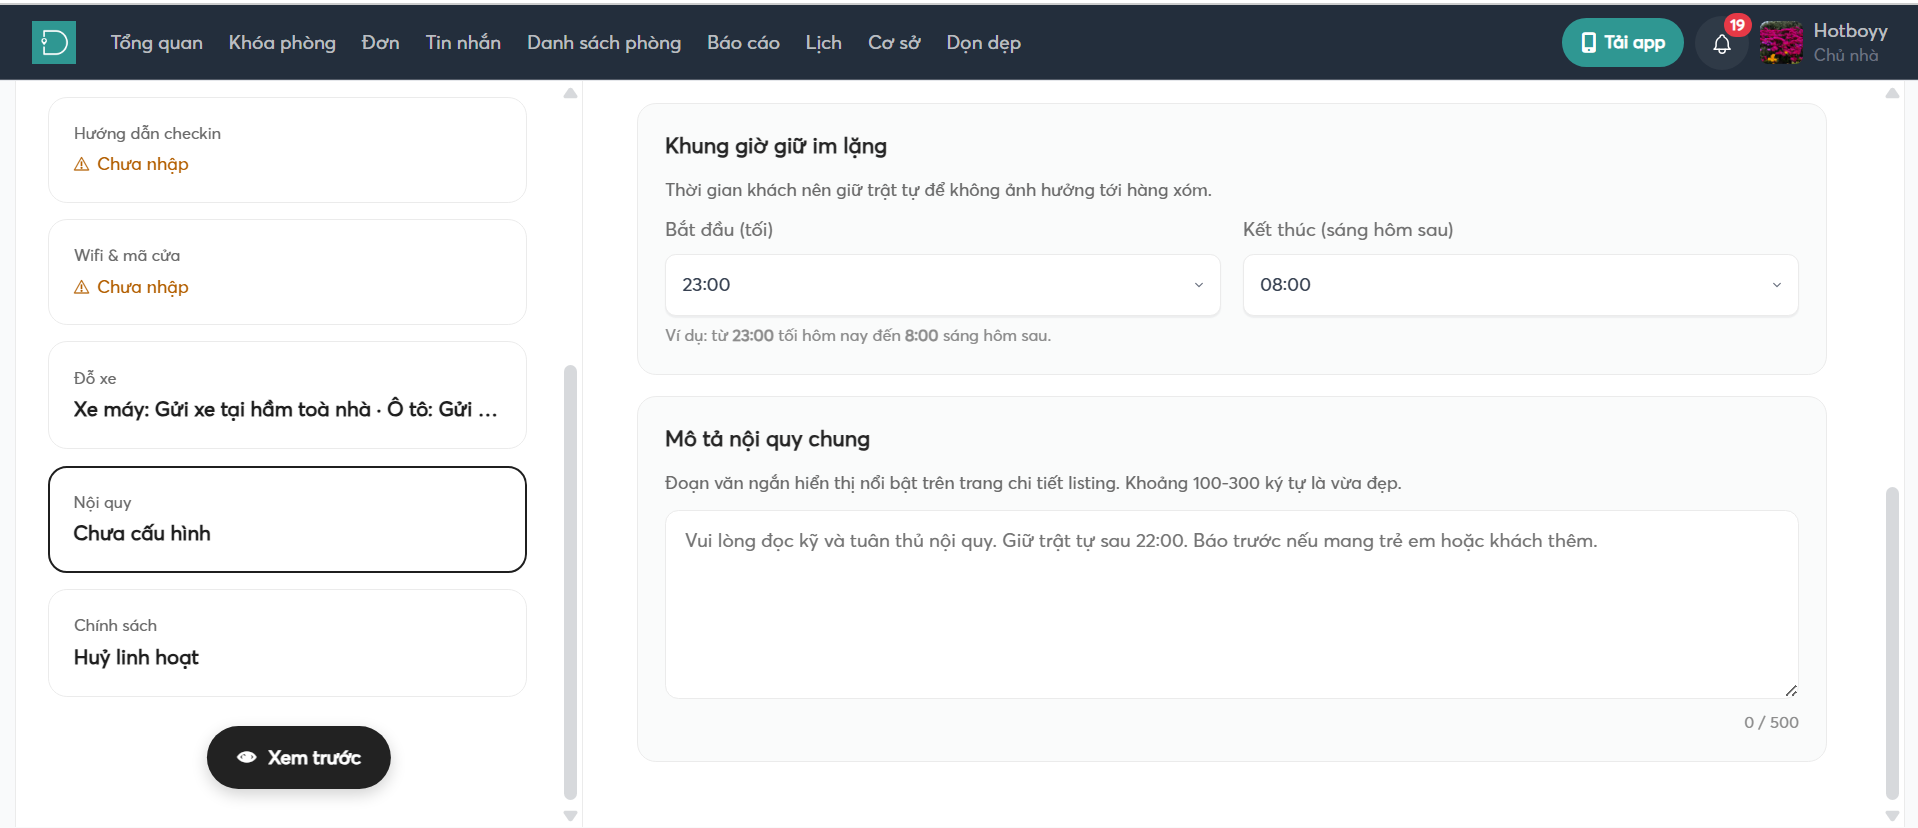Click the teal app logo icon
The width and height of the screenshot is (1918, 828).
tap(54, 43)
